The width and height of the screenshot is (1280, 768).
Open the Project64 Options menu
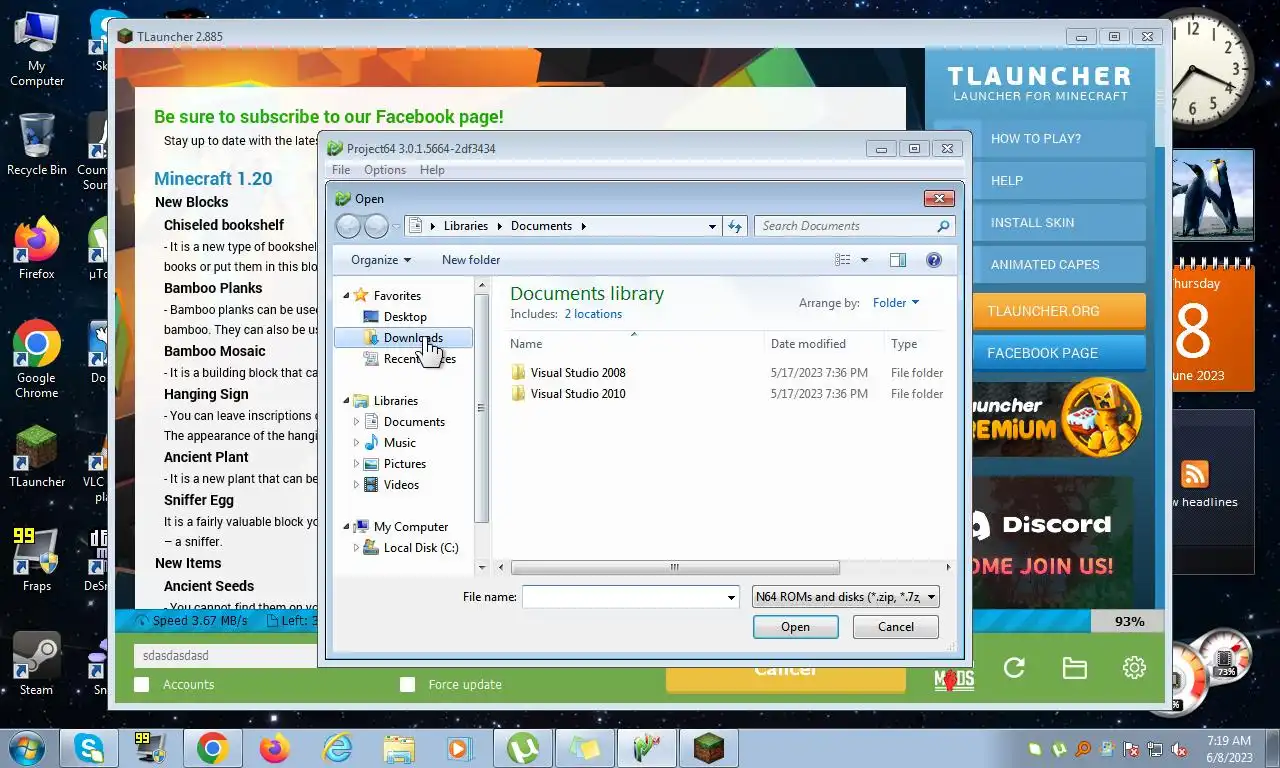pyautogui.click(x=385, y=170)
